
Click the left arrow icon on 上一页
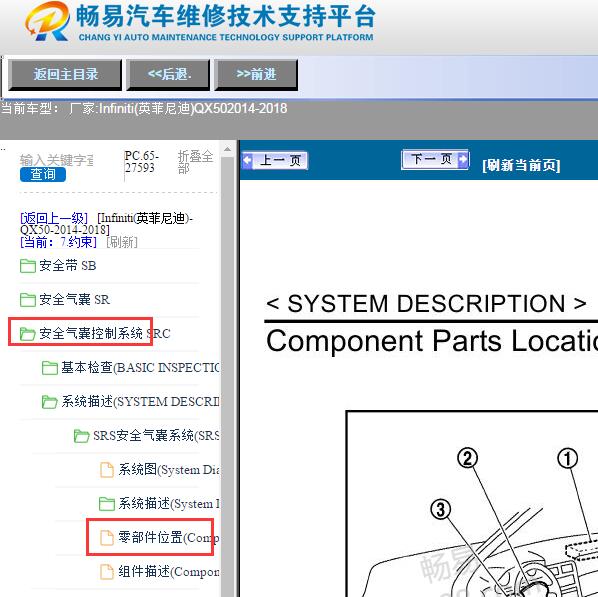click(248, 160)
